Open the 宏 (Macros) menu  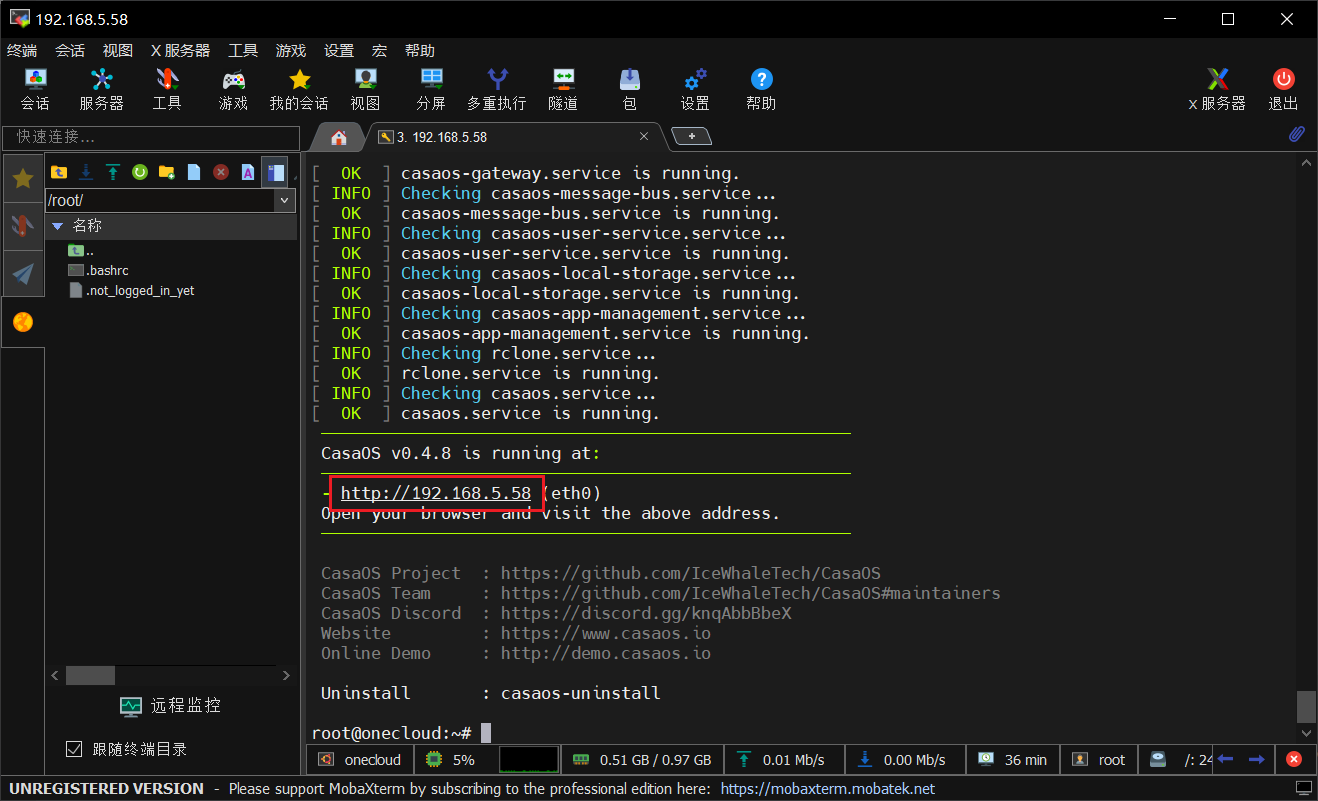[379, 50]
